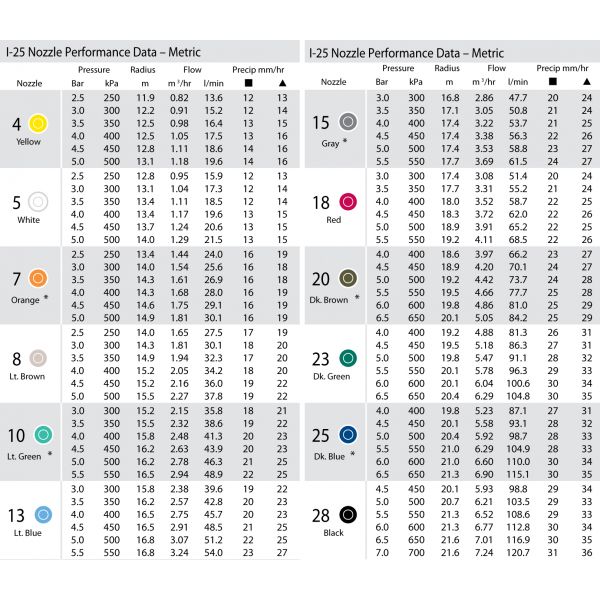Click the square precip symbol in left table

tap(248, 83)
